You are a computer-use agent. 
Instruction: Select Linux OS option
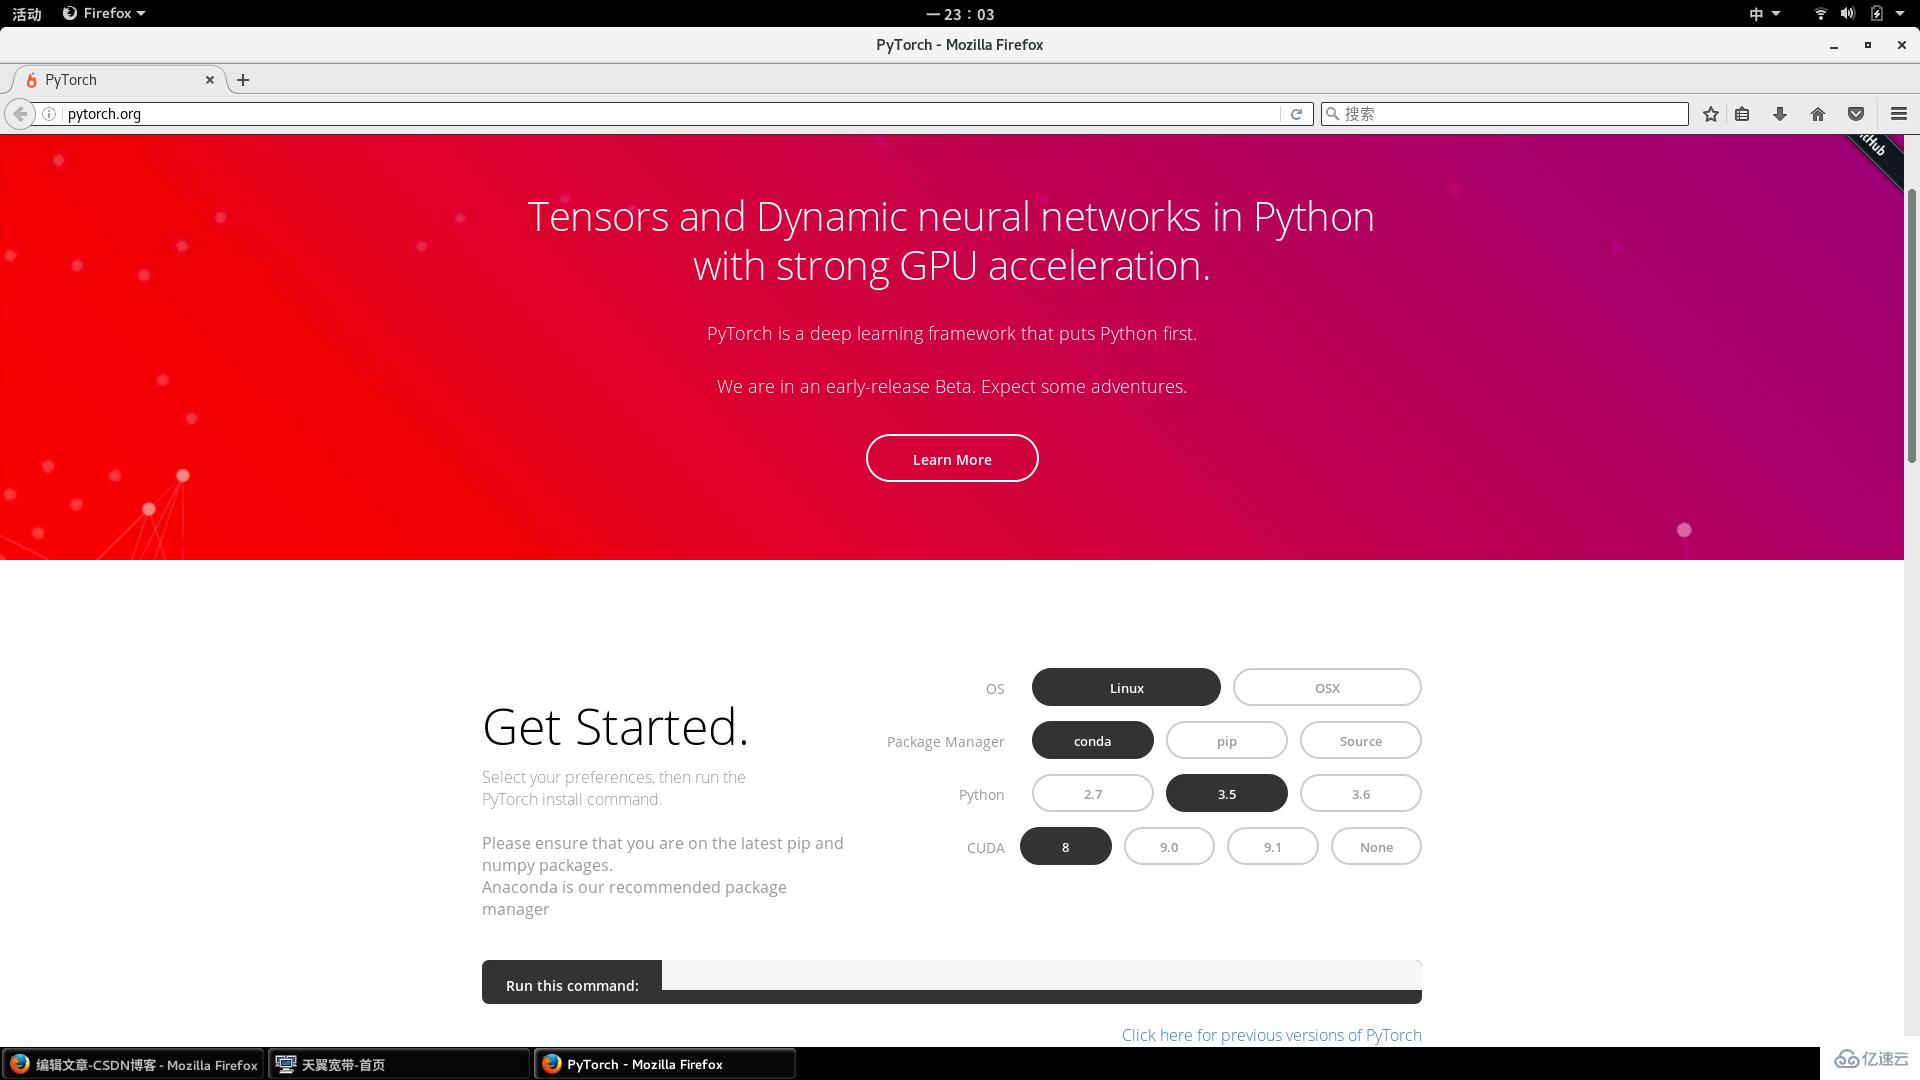1126,687
